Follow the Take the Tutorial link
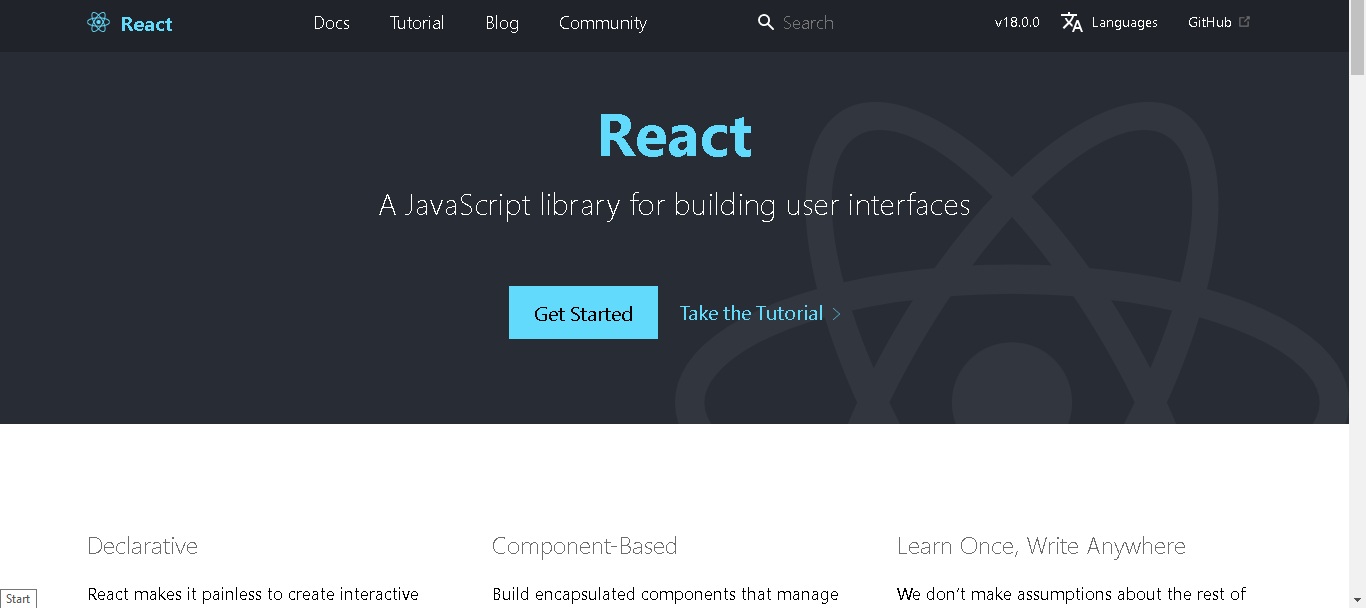This screenshot has height=608, width=1366. point(751,312)
